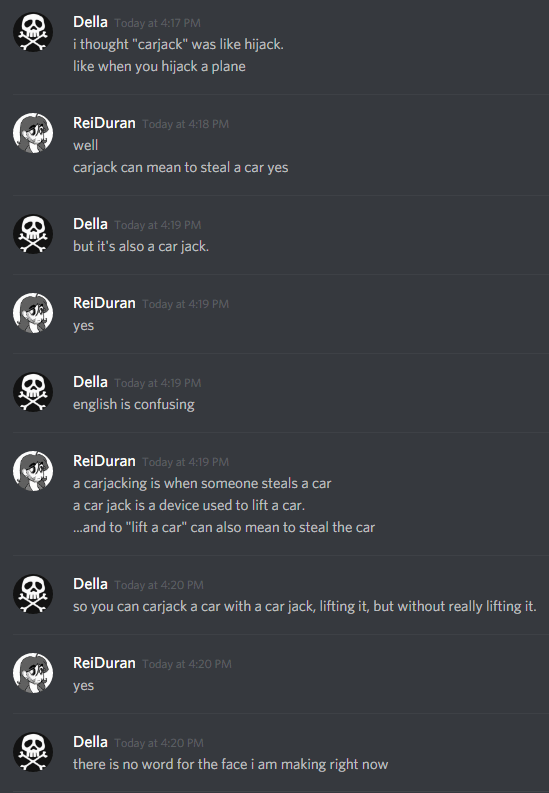The image size is (549, 793).
Task: Click 'carjack can mean to steal a car yes'
Action: click(x=180, y=168)
